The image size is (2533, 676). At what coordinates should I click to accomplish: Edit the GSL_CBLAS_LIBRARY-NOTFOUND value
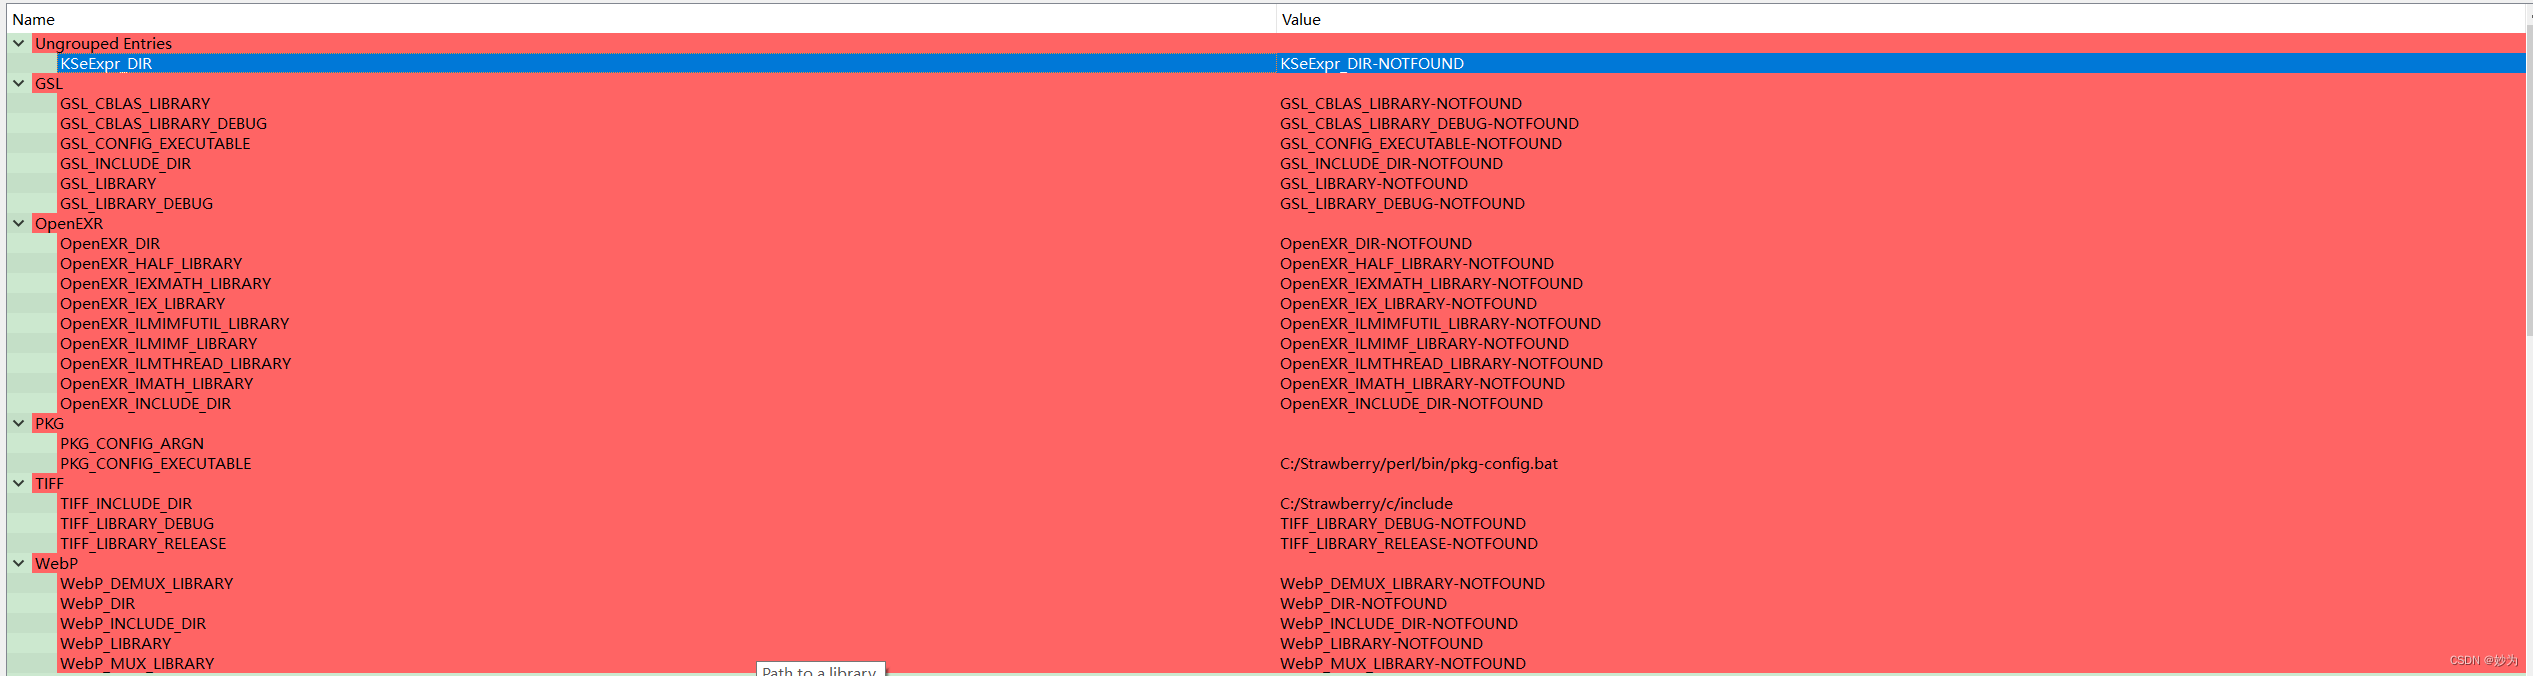pyautogui.click(x=1401, y=104)
